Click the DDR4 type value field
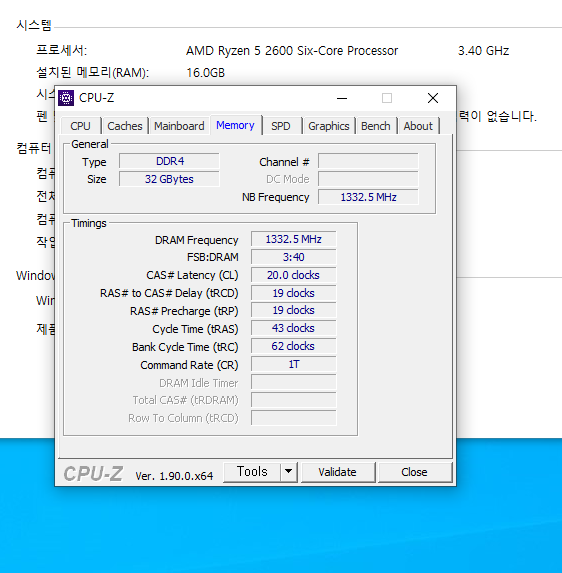This screenshot has width=562, height=573. [x=170, y=161]
